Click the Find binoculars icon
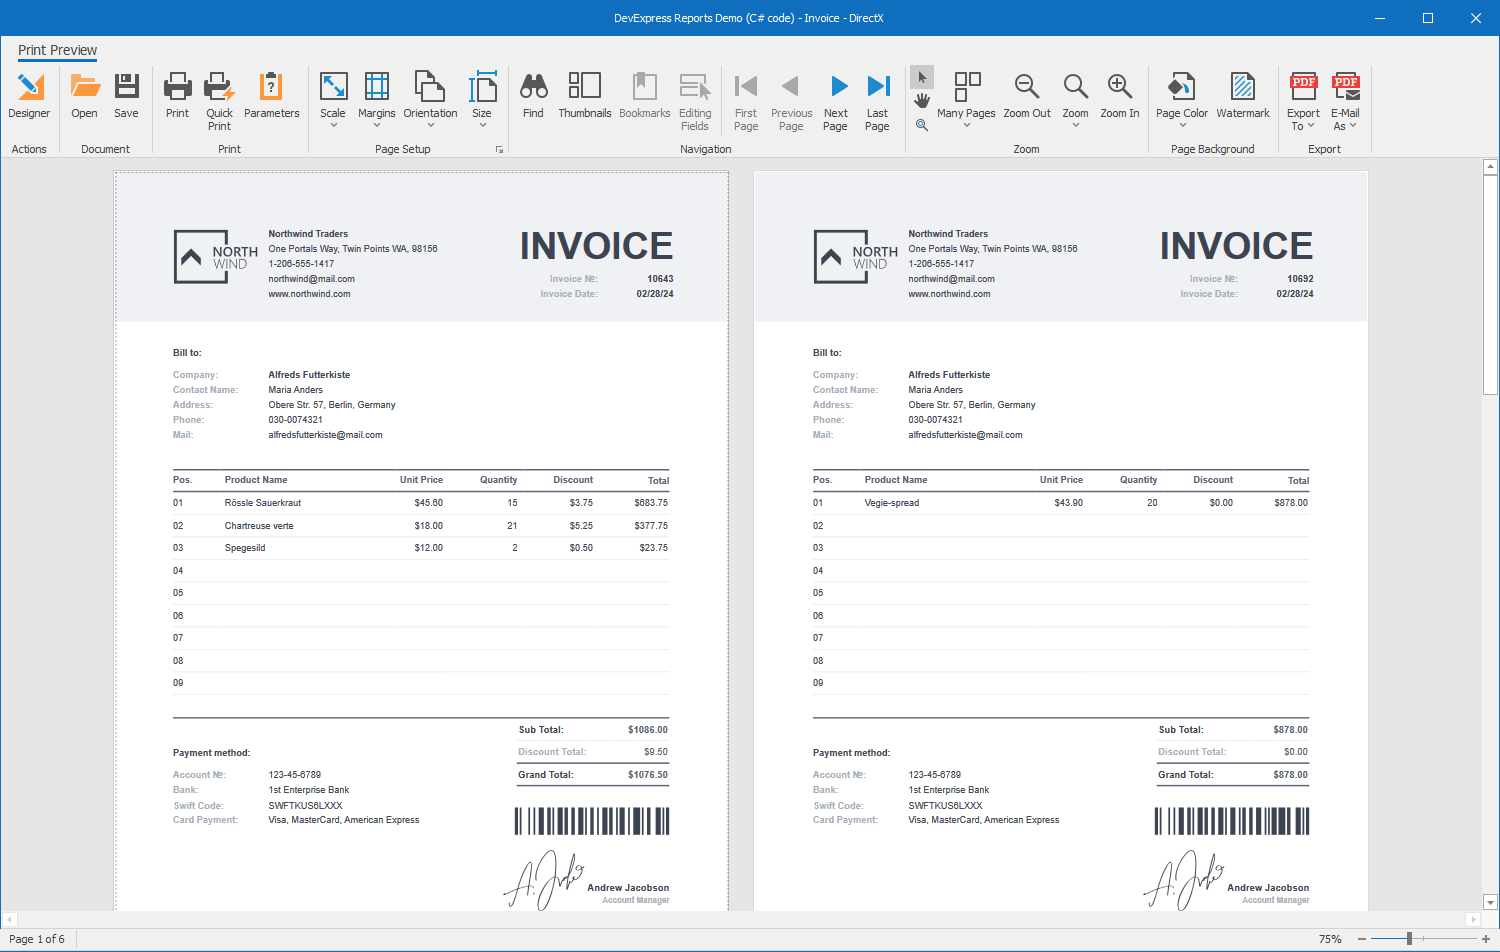Image resolution: width=1500 pixels, height=952 pixels. coord(533,87)
